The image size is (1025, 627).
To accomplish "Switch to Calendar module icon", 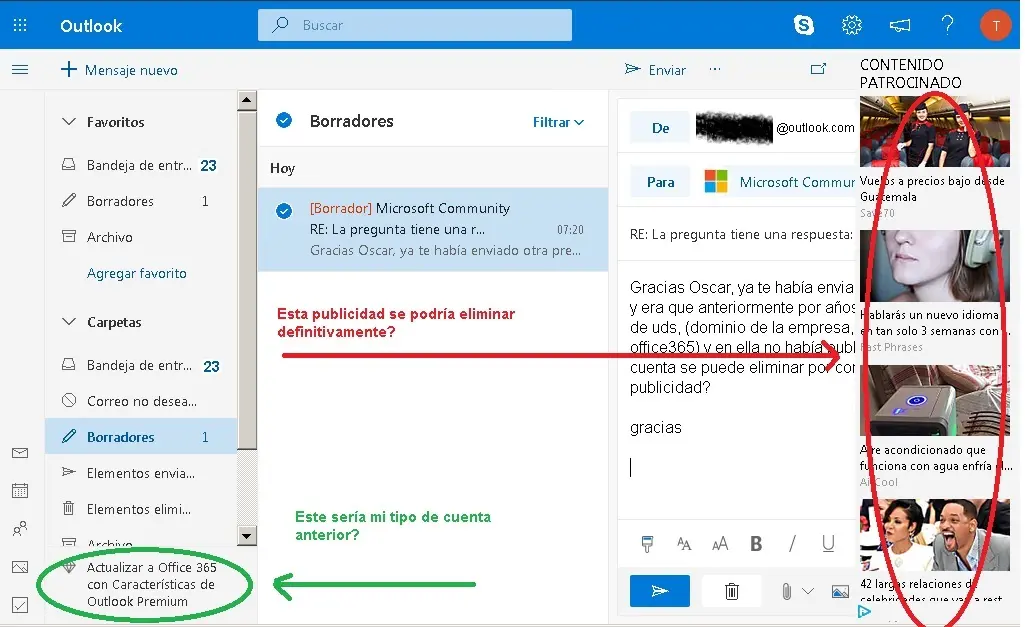I will (x=20, y=491).
